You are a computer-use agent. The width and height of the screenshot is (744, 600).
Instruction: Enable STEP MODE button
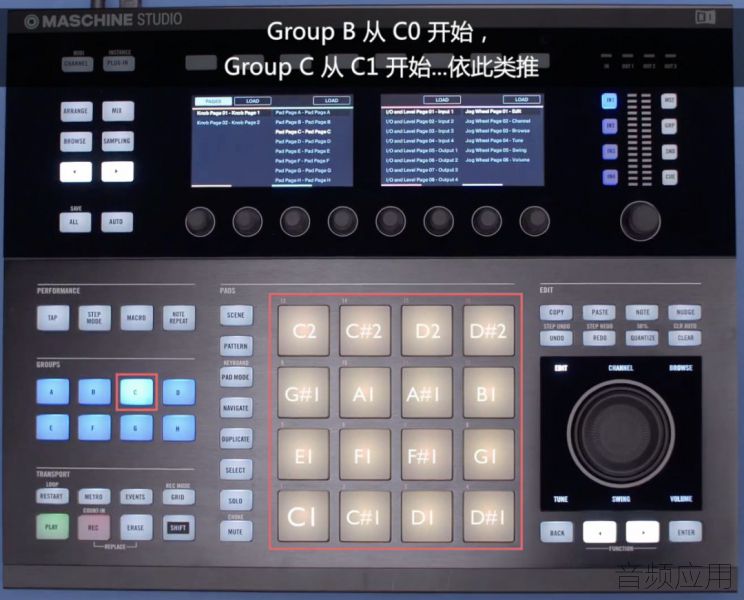pyautogui.click(x=94, y=317)
